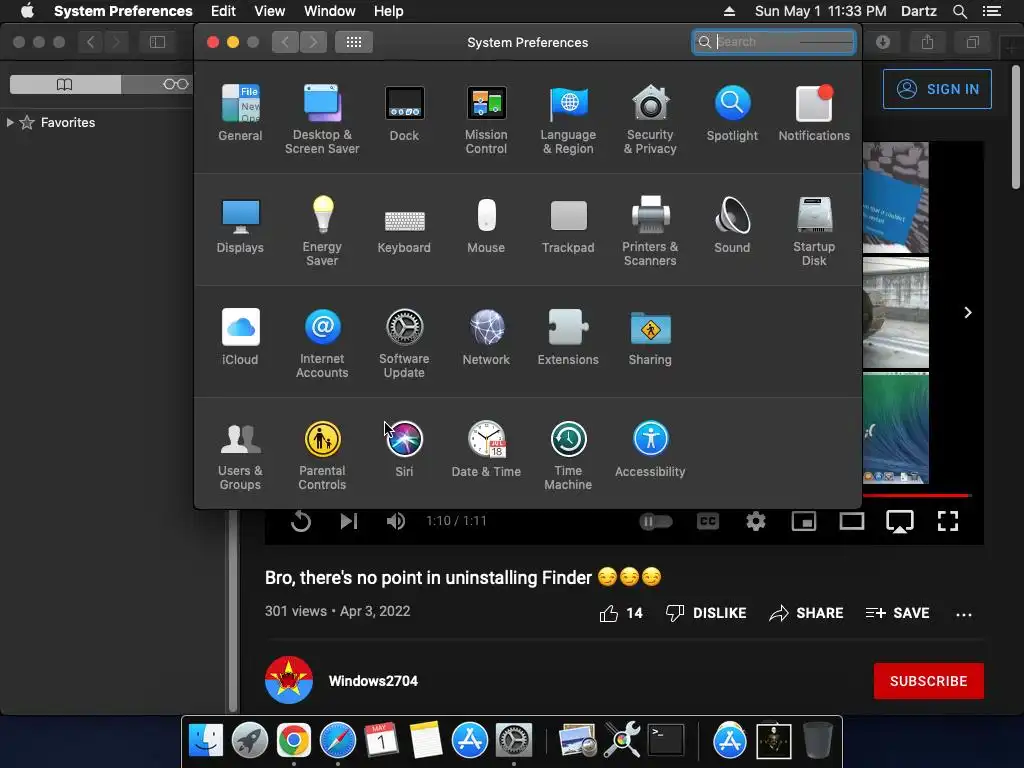Image resolution: width=1024 pixels, height=768 pixels.
Task: Open Internet Accounts pane
Action: click(322, 344)
